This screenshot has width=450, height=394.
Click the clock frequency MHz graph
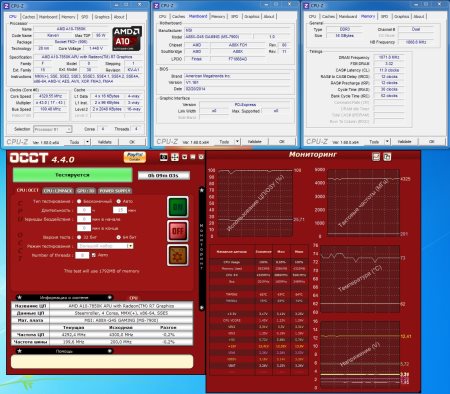point(363,202)
